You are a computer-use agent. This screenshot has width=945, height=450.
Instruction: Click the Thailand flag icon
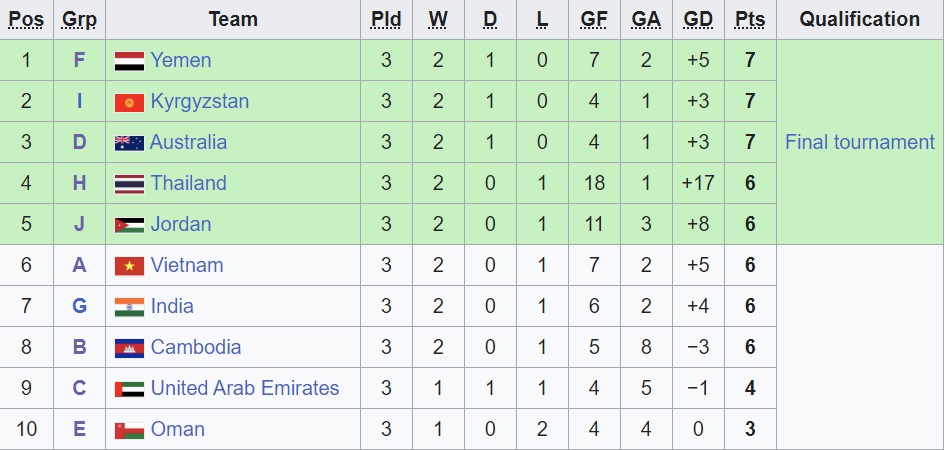pyautogui.click(x=130, y=184)
